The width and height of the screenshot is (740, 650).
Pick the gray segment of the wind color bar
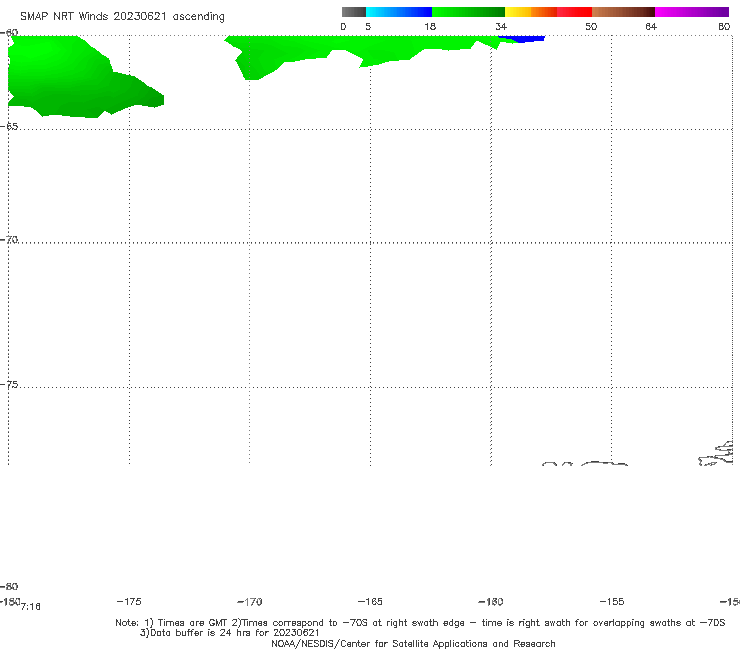(353, 12)
